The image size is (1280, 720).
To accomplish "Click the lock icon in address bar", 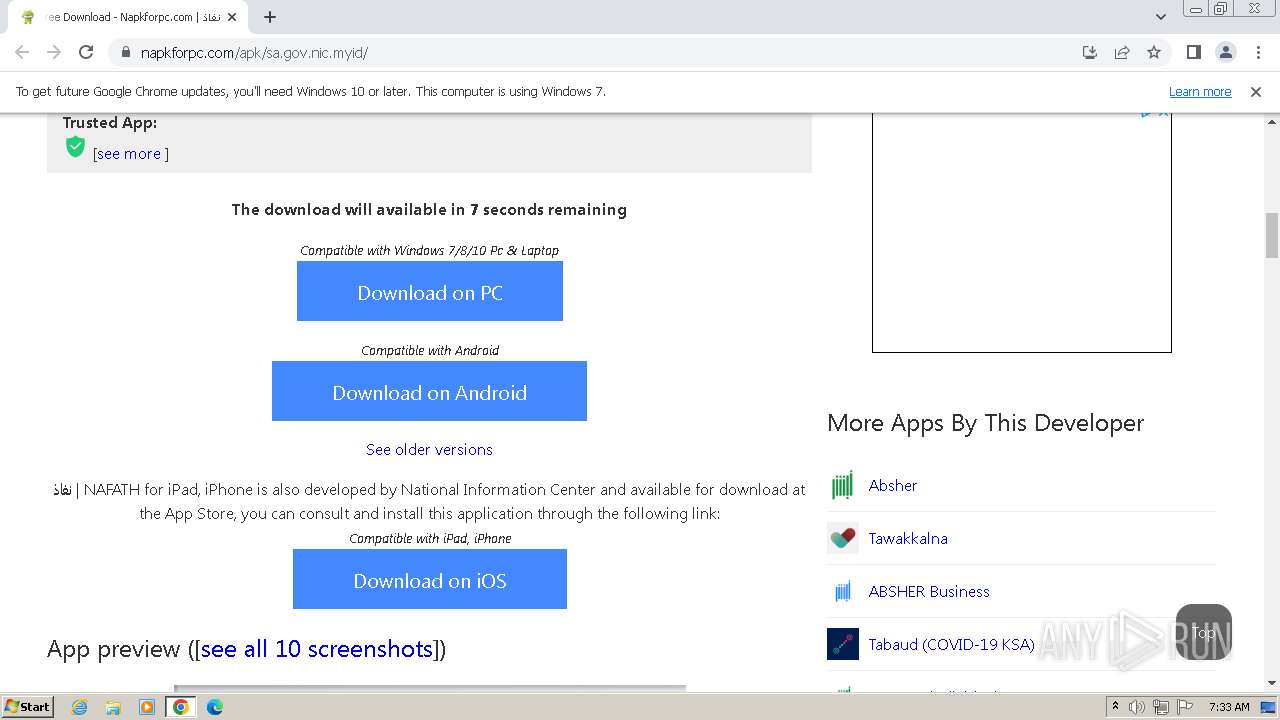I will click(126, 53).
